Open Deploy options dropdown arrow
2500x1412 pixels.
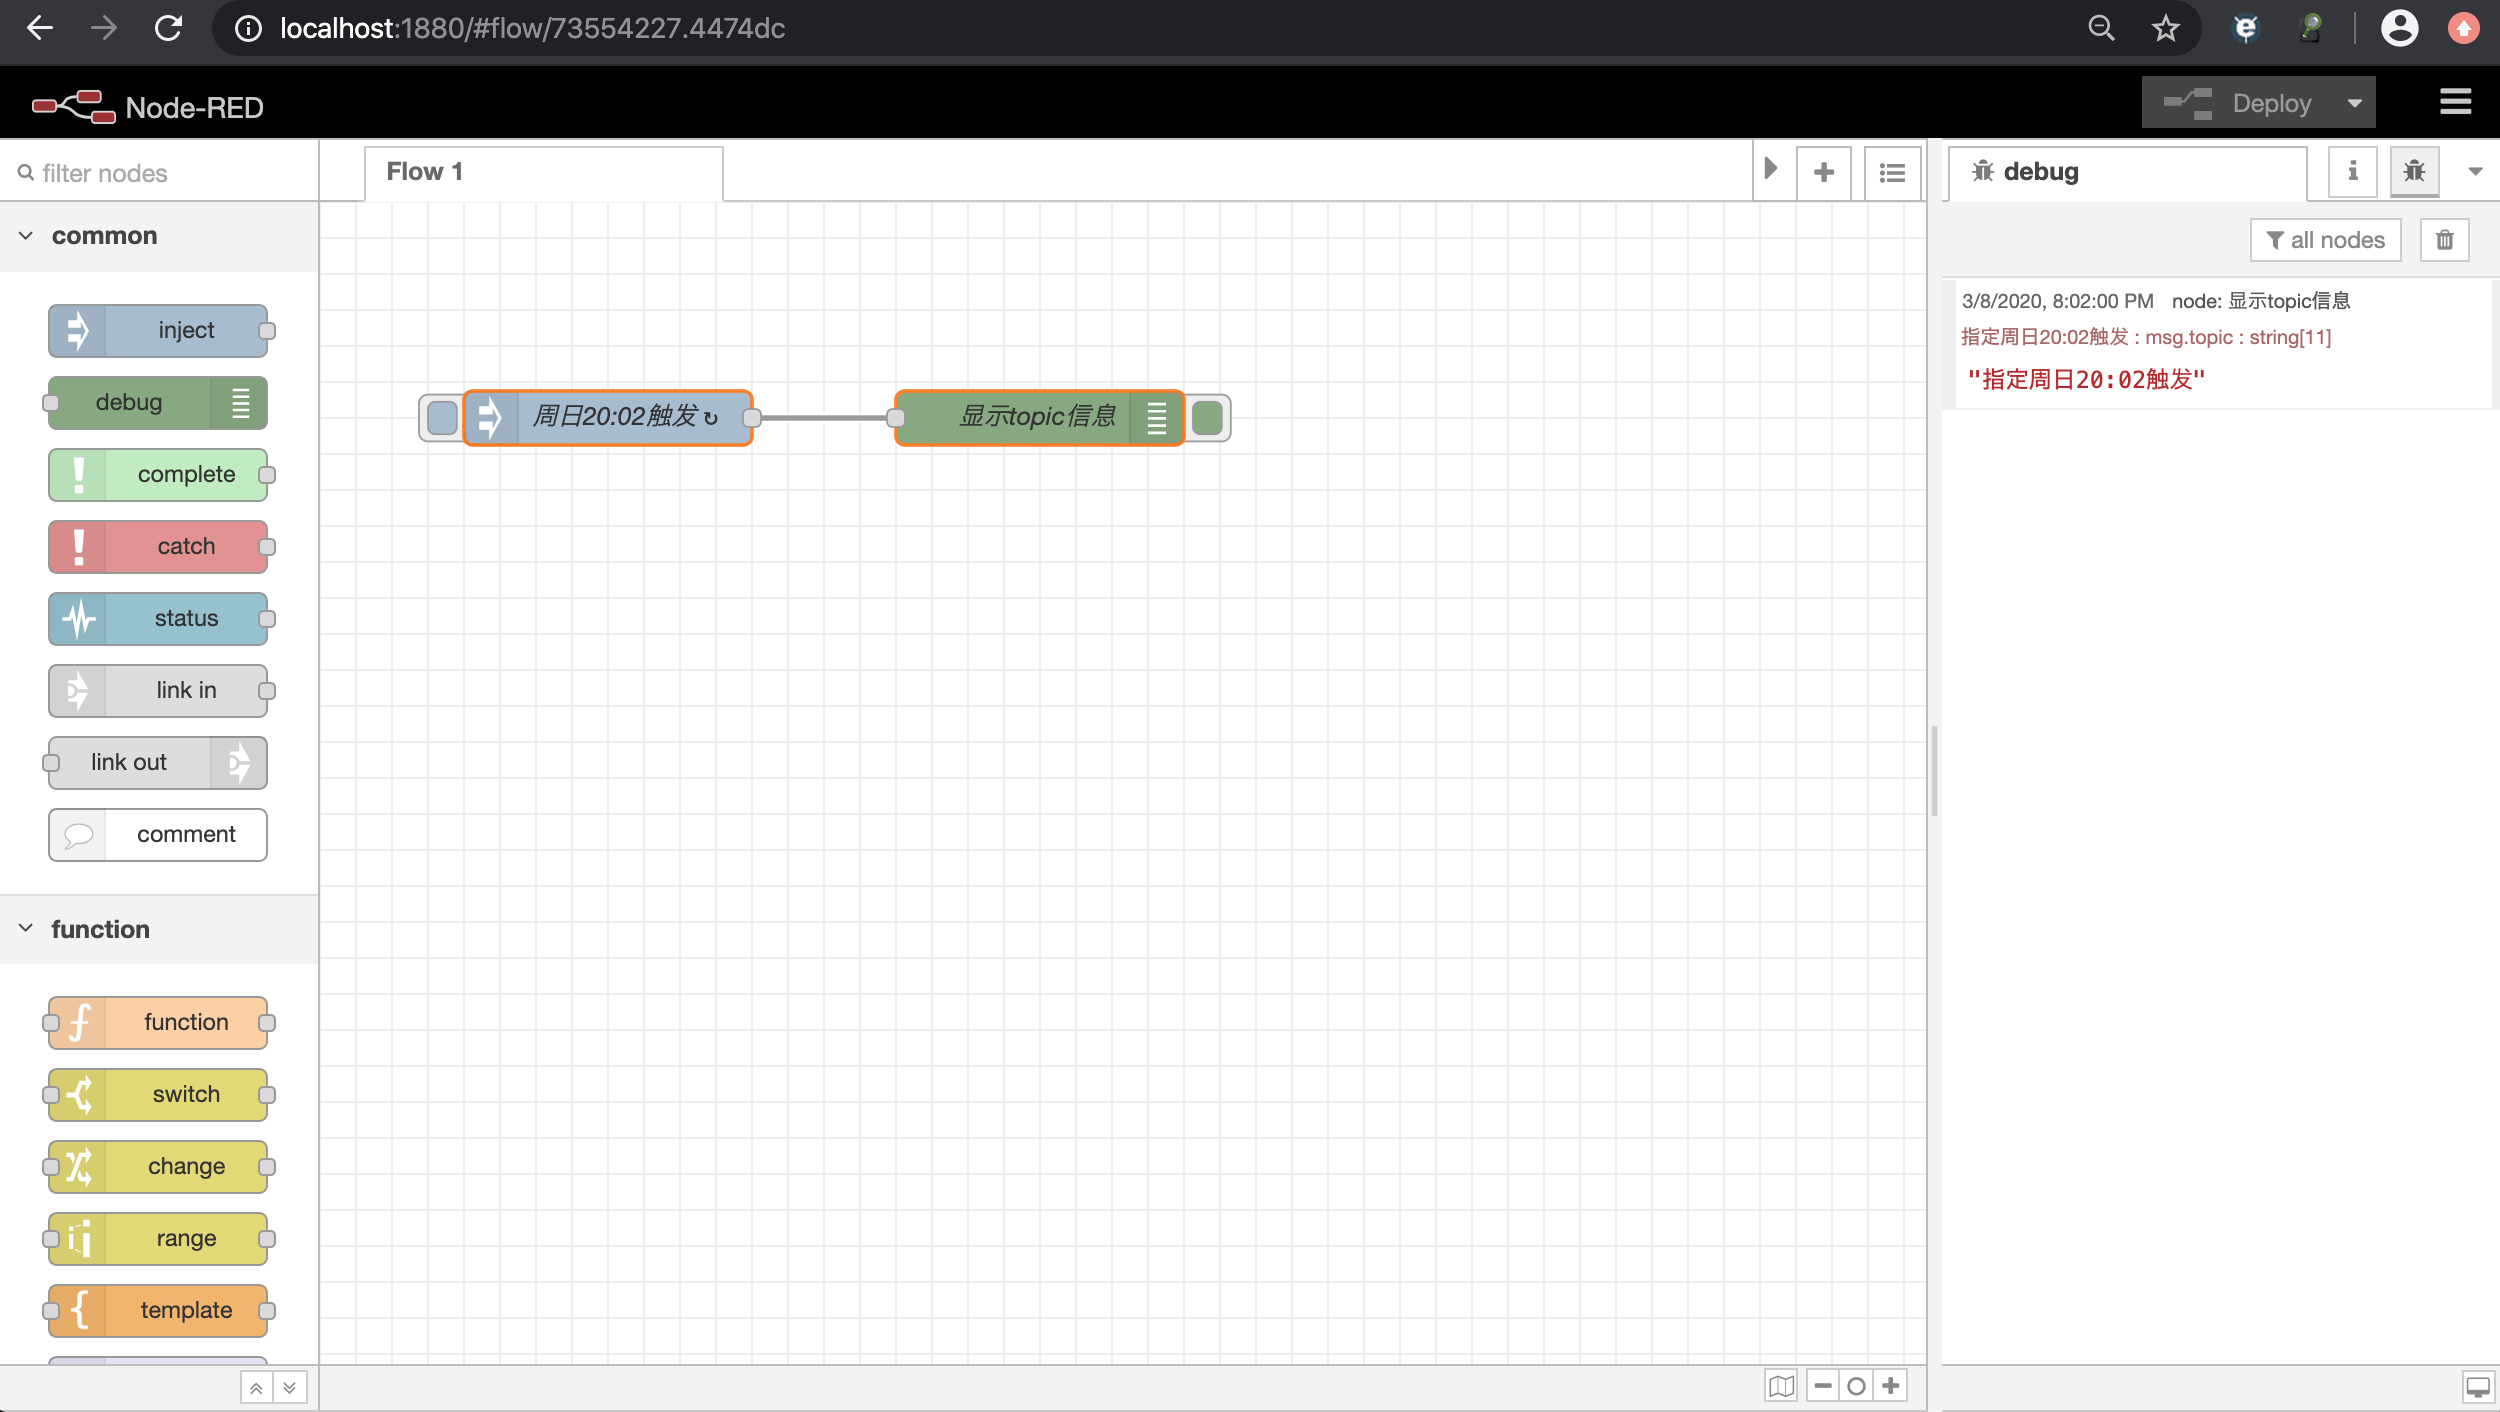pos(2355,103)
